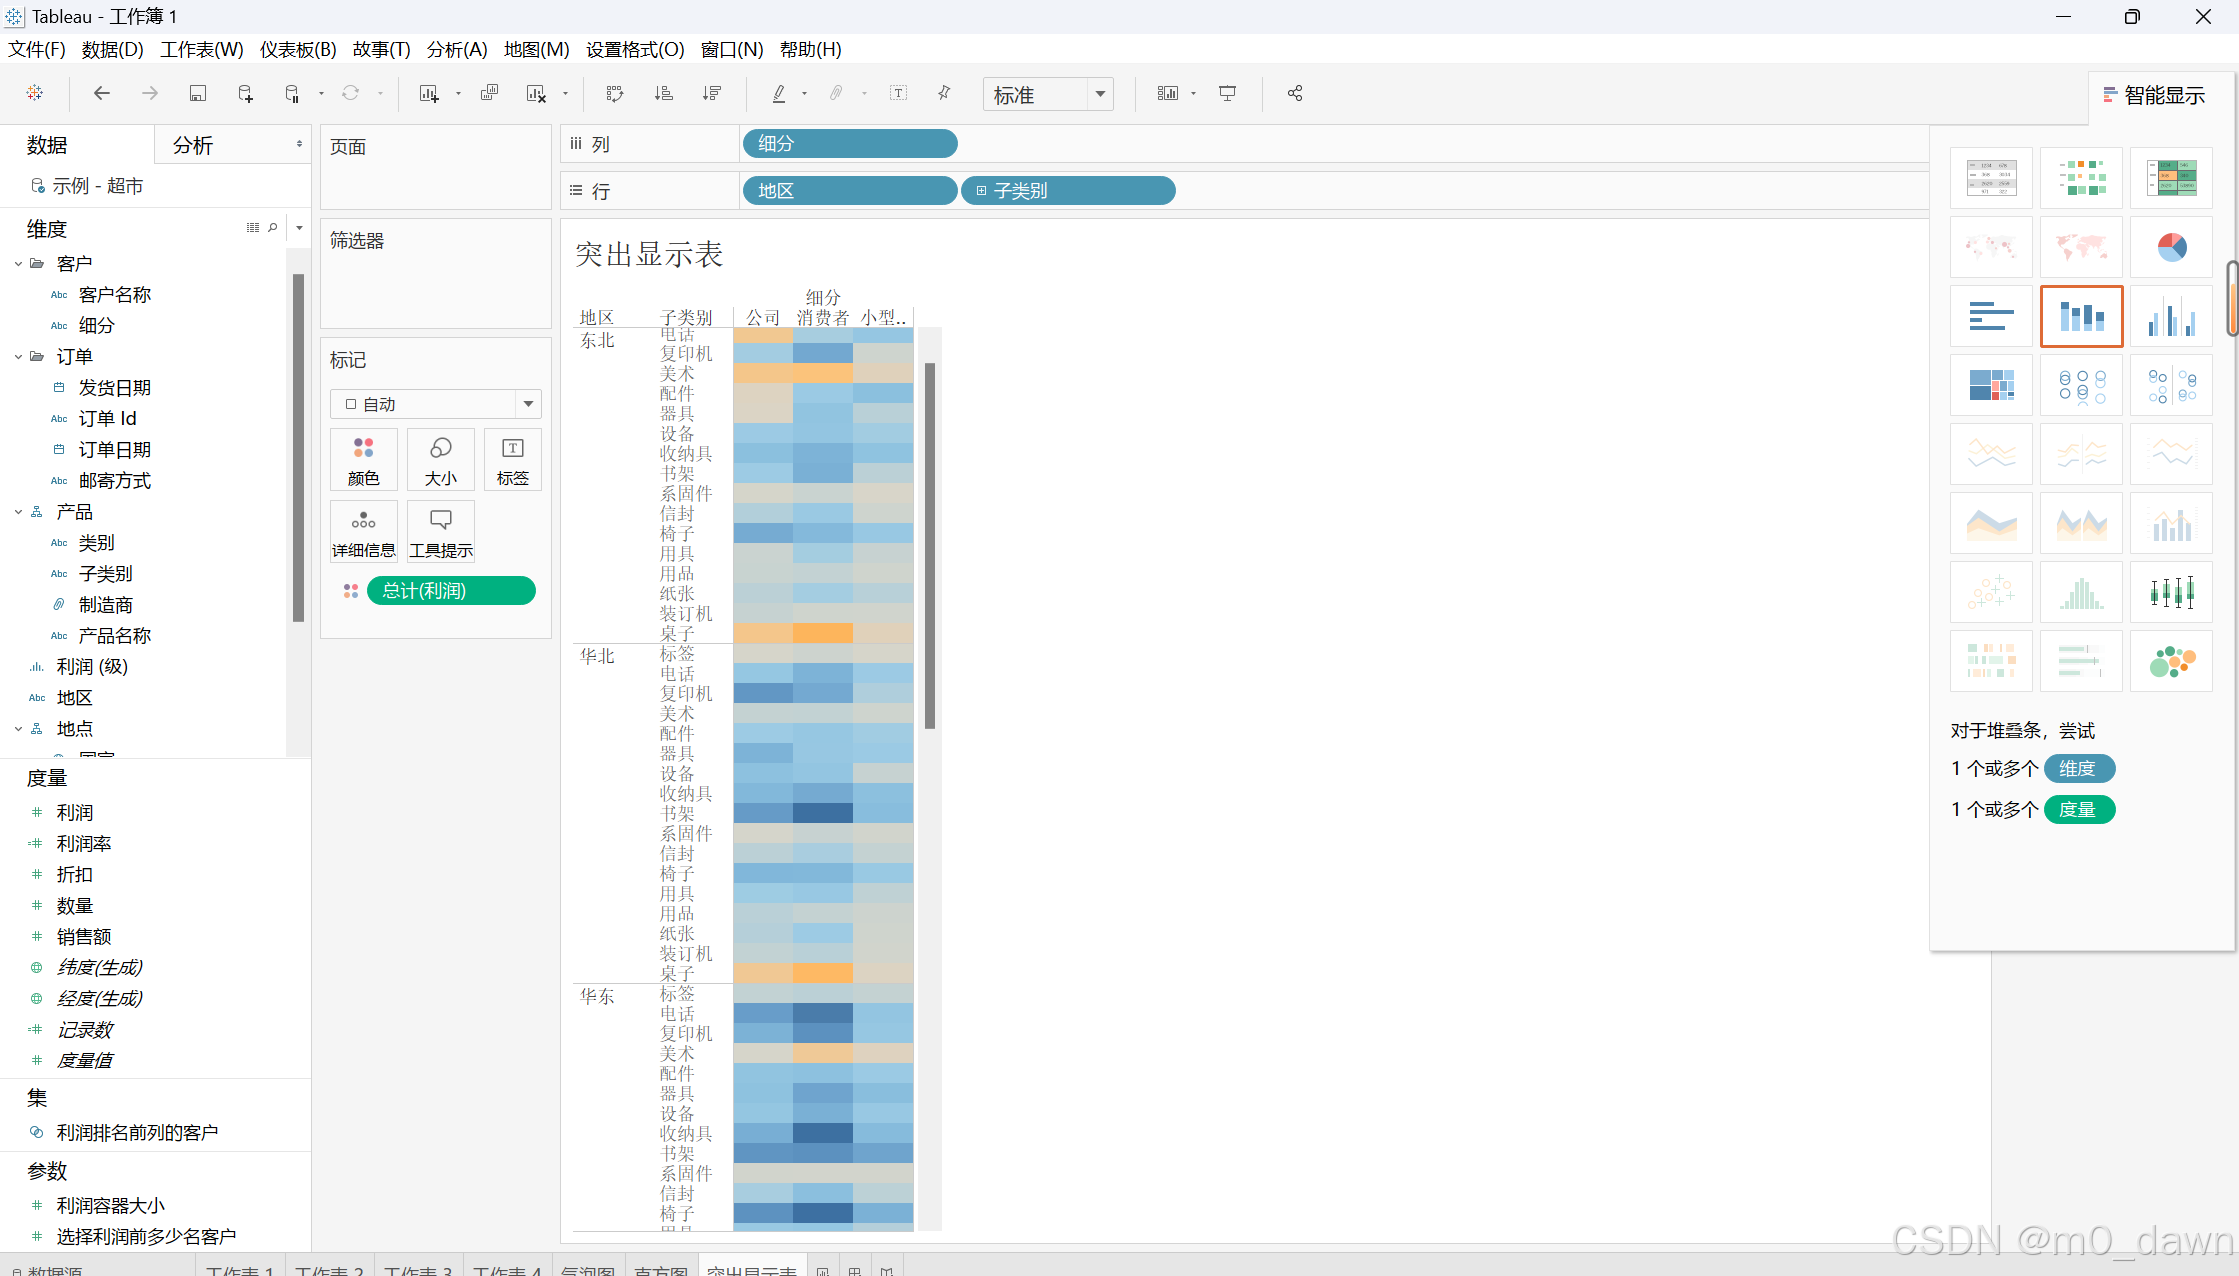The height and width of the screenshot is (1276, 2239).
Task: Select the treemap chart in Show Me panel
Action: click(1991, 385)
